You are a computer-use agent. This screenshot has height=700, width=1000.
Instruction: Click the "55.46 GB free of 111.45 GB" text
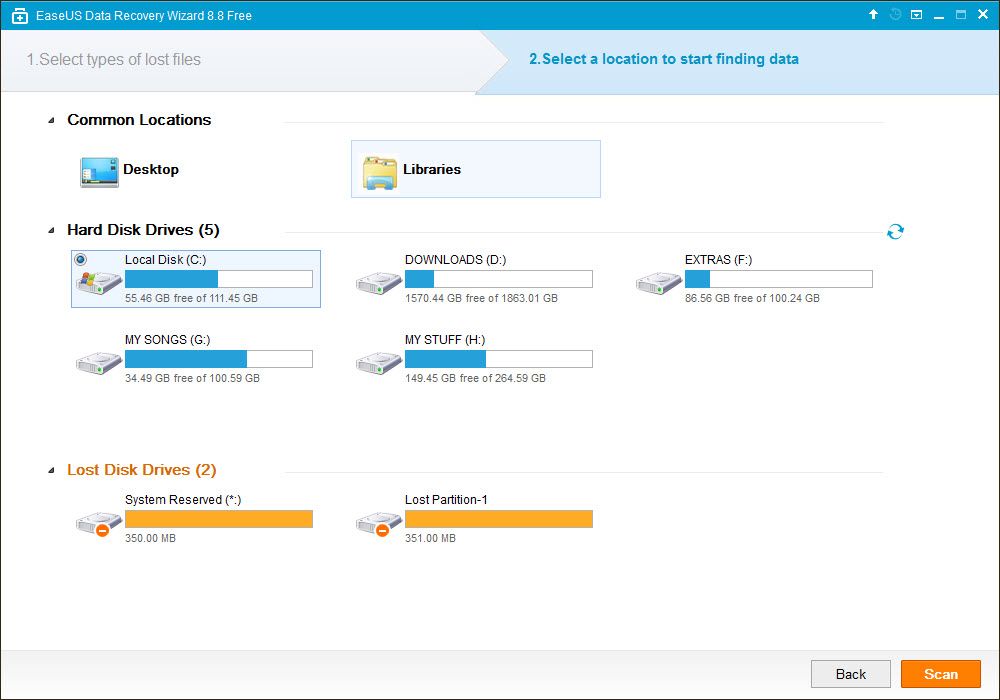coord(191,298)
